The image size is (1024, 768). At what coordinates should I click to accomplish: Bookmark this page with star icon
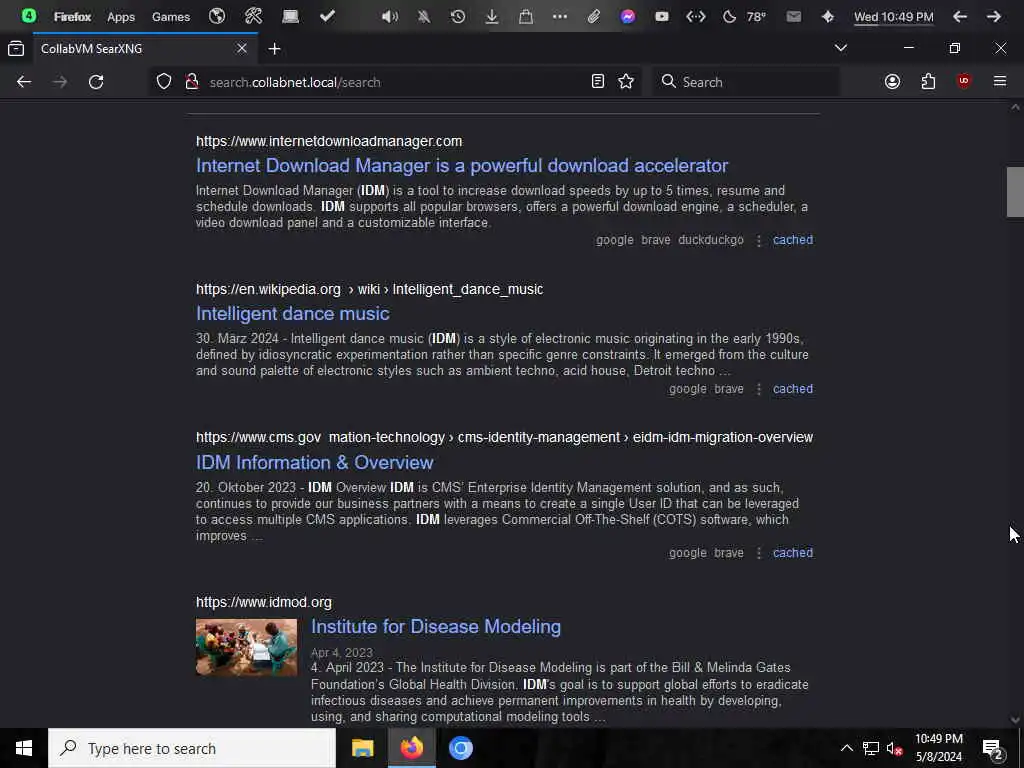click(x=626, y=82)
